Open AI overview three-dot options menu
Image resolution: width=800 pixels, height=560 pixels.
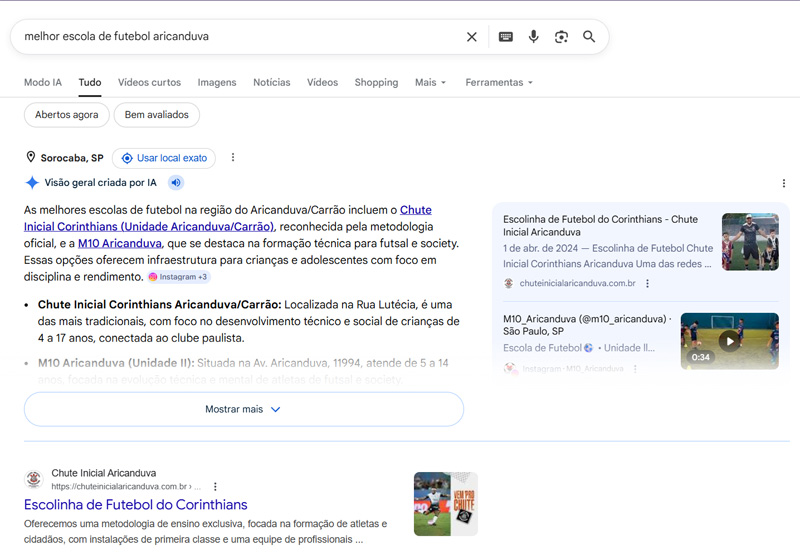pyautogui.click(x=784, y=183)
